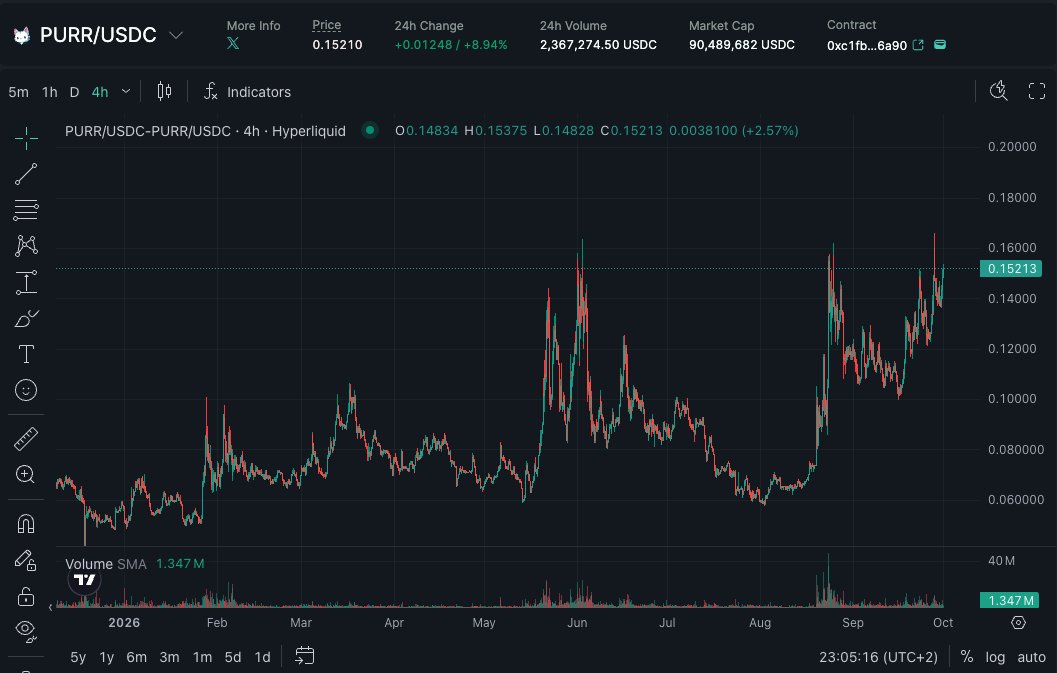Toggle log scale mode
The height and width of the screenshot is (673, 1057).
(995, 657)
